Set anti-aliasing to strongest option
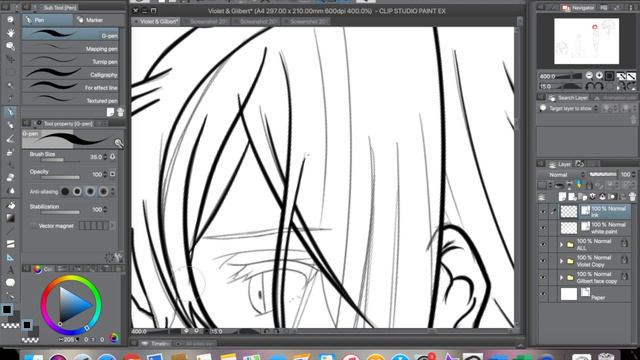 103,191
